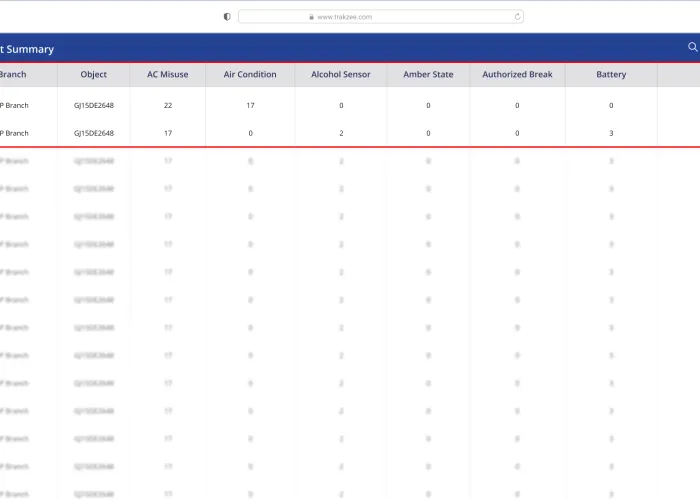This screenshot has height=500, width=700.
Task: Open object GJ15DE2648 in the second row
Action: pyautogui.click(x=94, y=133)
